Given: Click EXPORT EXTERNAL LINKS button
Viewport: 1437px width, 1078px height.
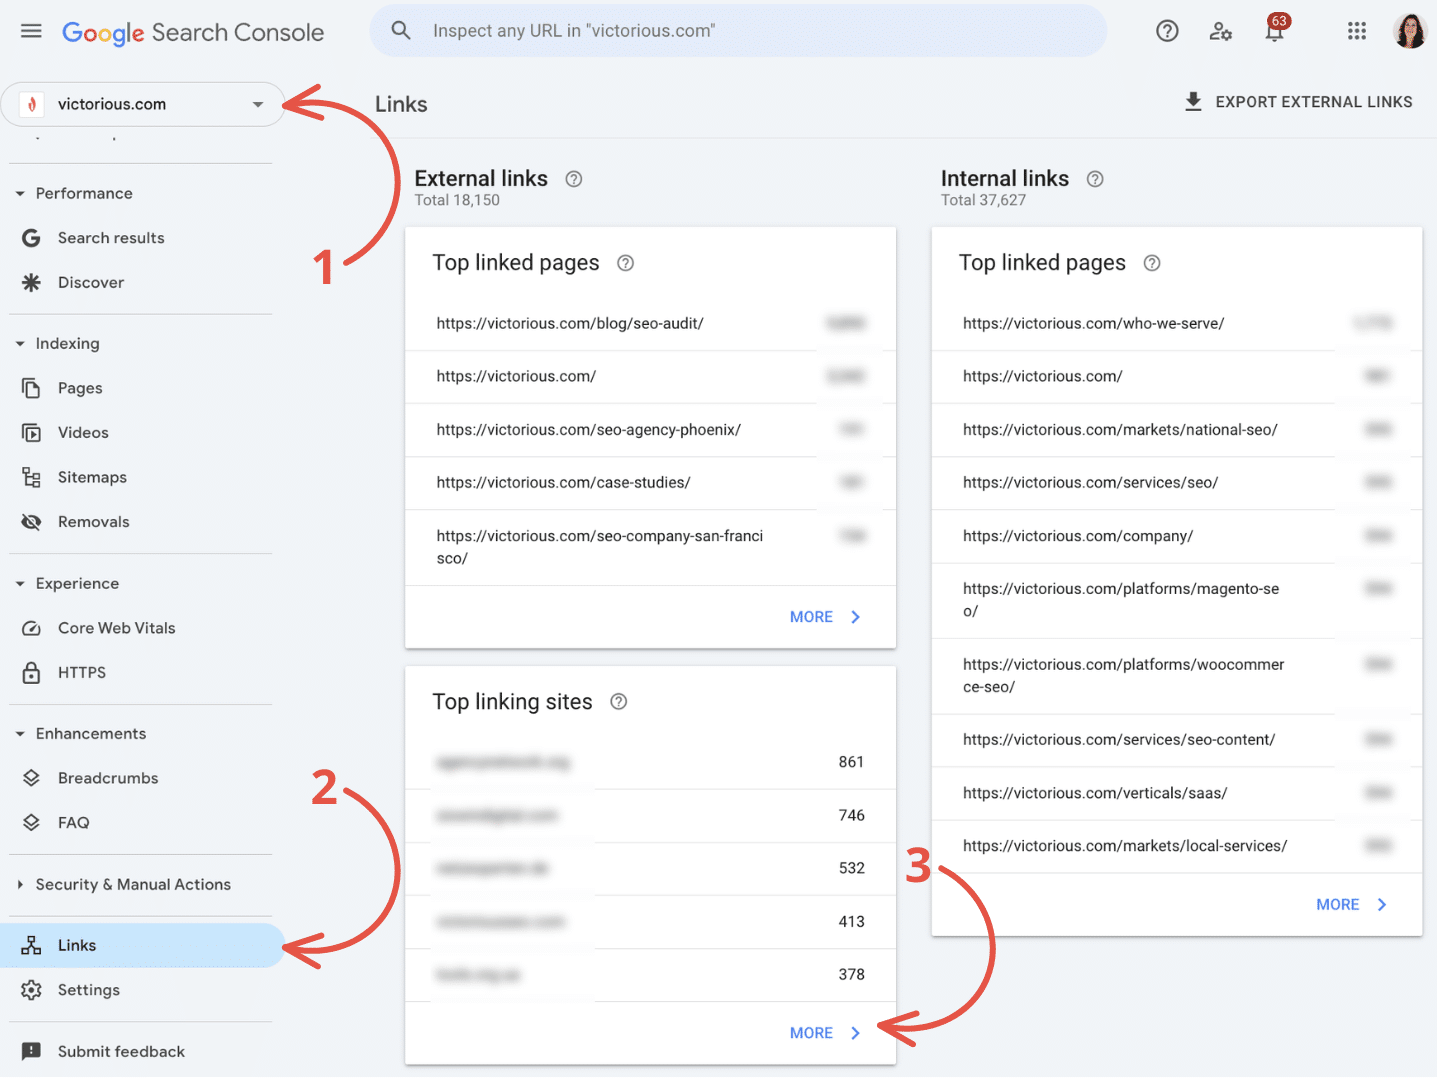Looking at the screenshot, I should [x=1298, y=102].
